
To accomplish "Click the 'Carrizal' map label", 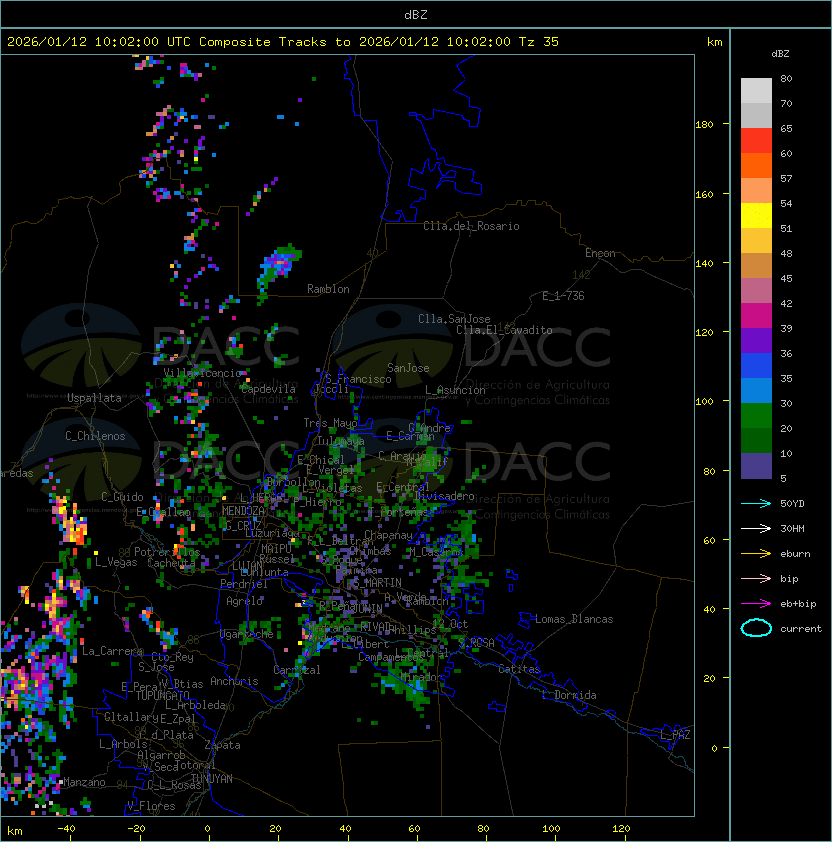I will tap(297, 670).
